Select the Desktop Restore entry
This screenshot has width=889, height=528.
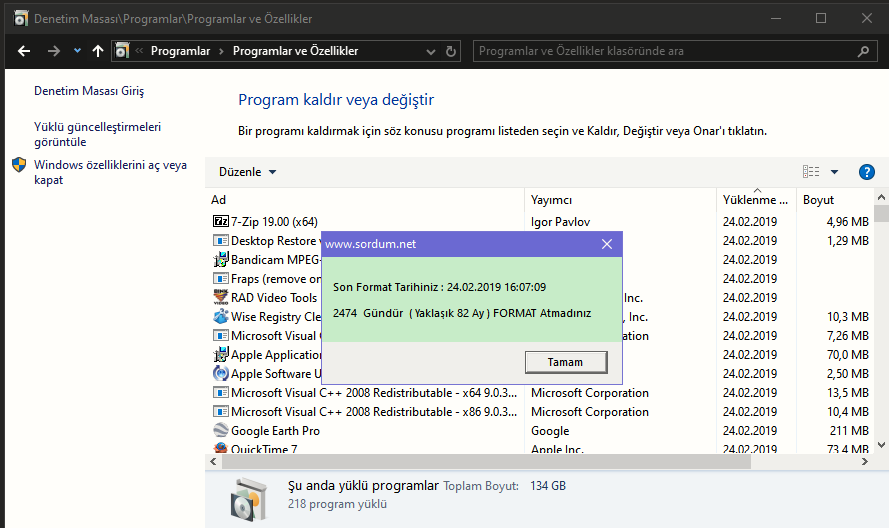tap(276, 241)
